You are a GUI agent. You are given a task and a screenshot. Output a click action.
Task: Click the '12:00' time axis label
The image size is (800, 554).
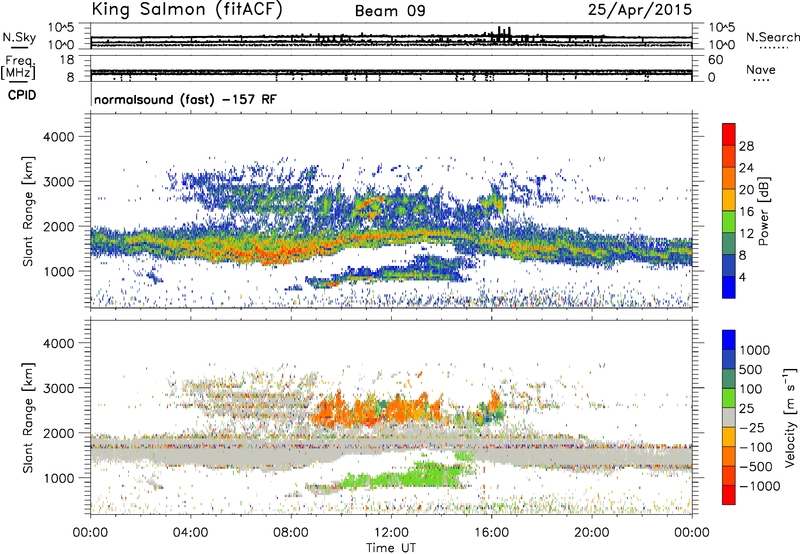click(391, 533)
